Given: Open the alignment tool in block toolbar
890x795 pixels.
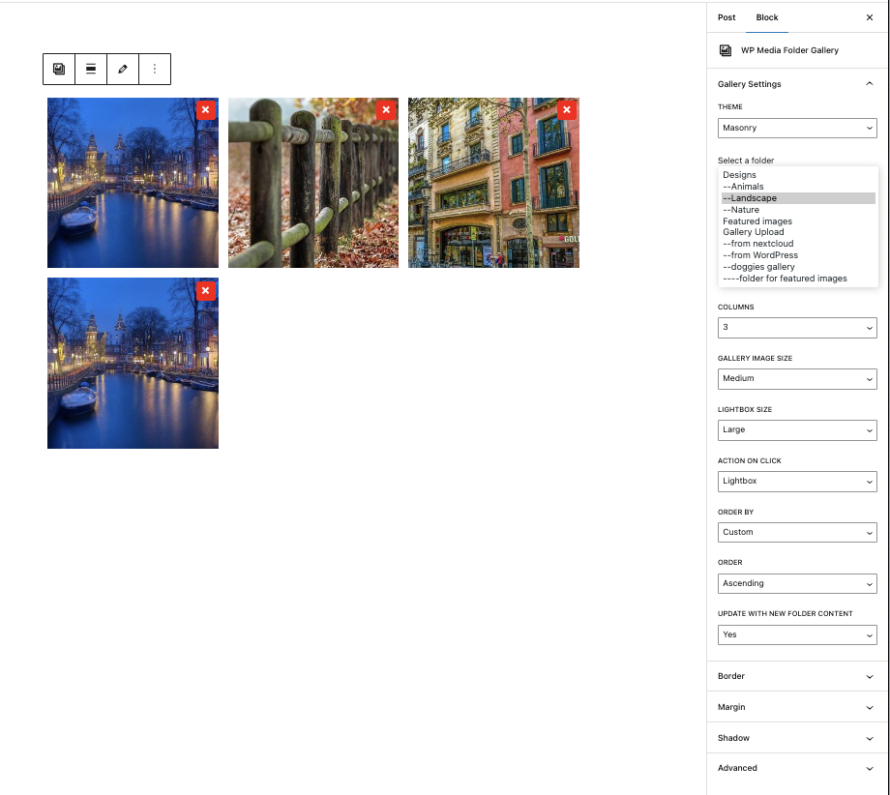Looking at the screenshot, I should click(x=91, y=69).
